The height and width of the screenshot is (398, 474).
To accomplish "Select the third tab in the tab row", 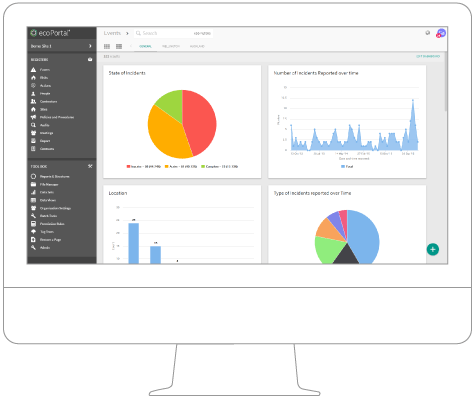I will coord(197,46).
